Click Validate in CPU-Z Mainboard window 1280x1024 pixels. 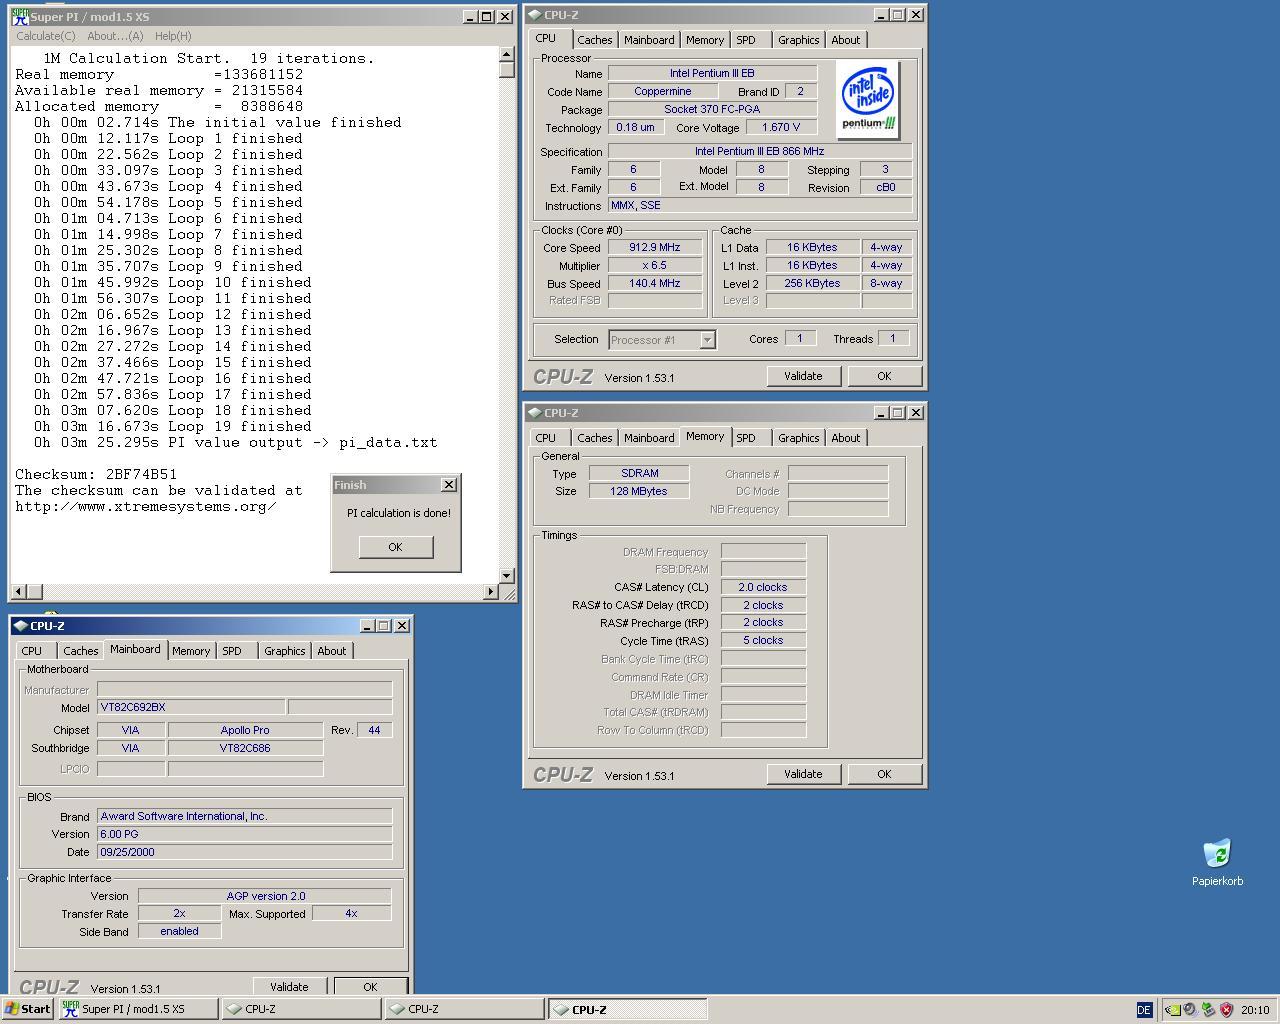pos(289,986)
